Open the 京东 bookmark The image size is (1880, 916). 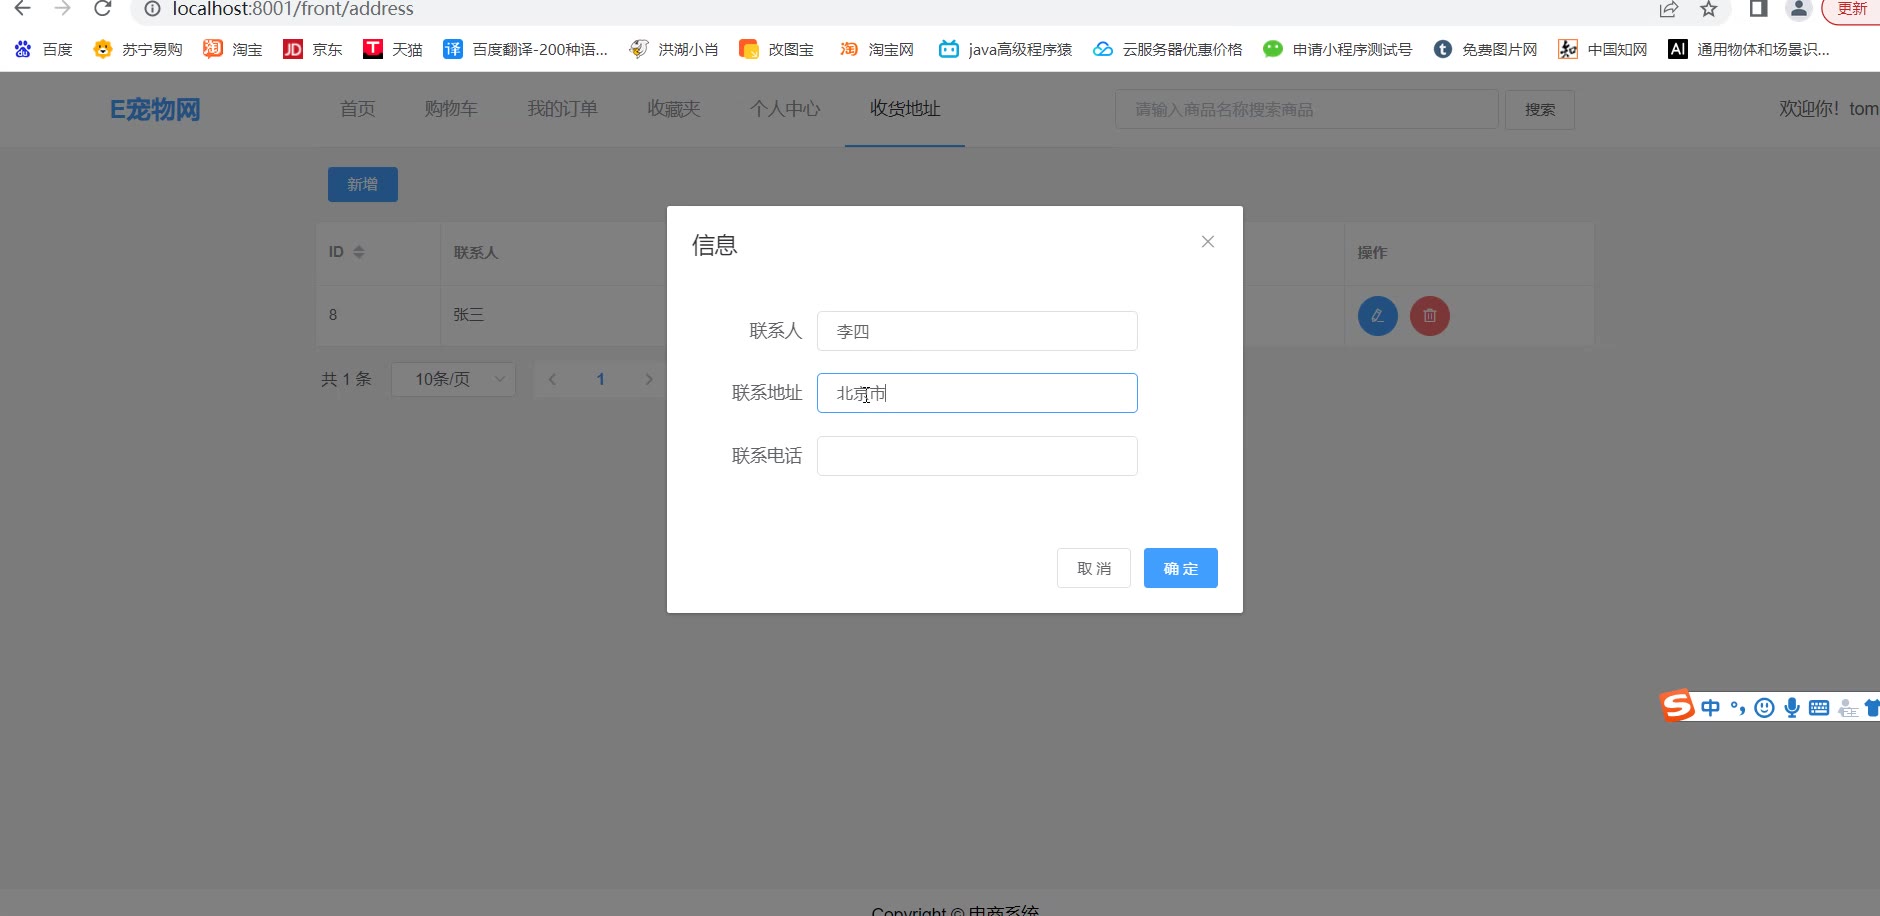[x=313, y=49]
